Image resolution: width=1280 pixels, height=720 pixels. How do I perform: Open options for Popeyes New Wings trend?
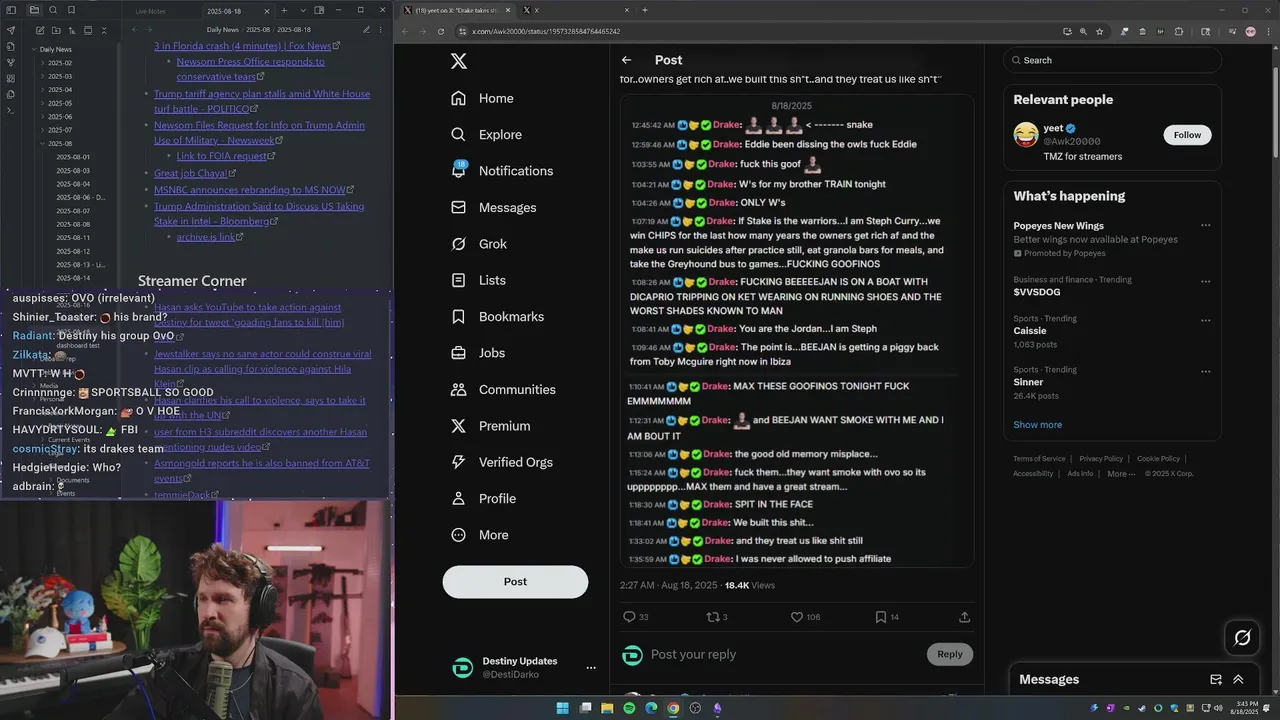[1205, 225]
